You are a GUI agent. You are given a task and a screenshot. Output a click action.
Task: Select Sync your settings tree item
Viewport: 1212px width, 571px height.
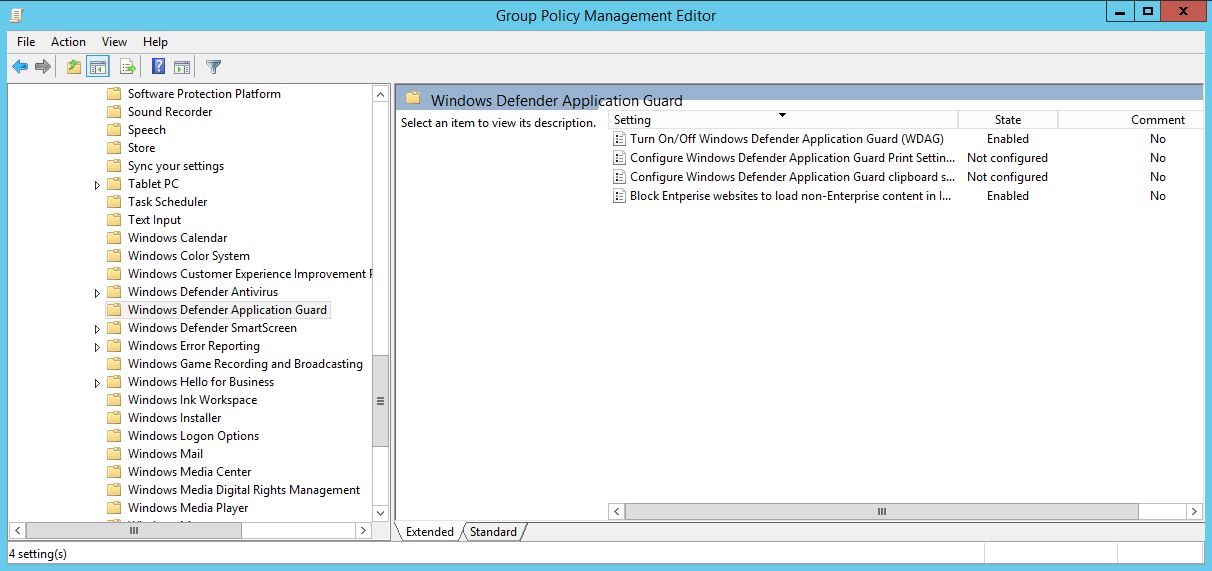tap(176, 166)
